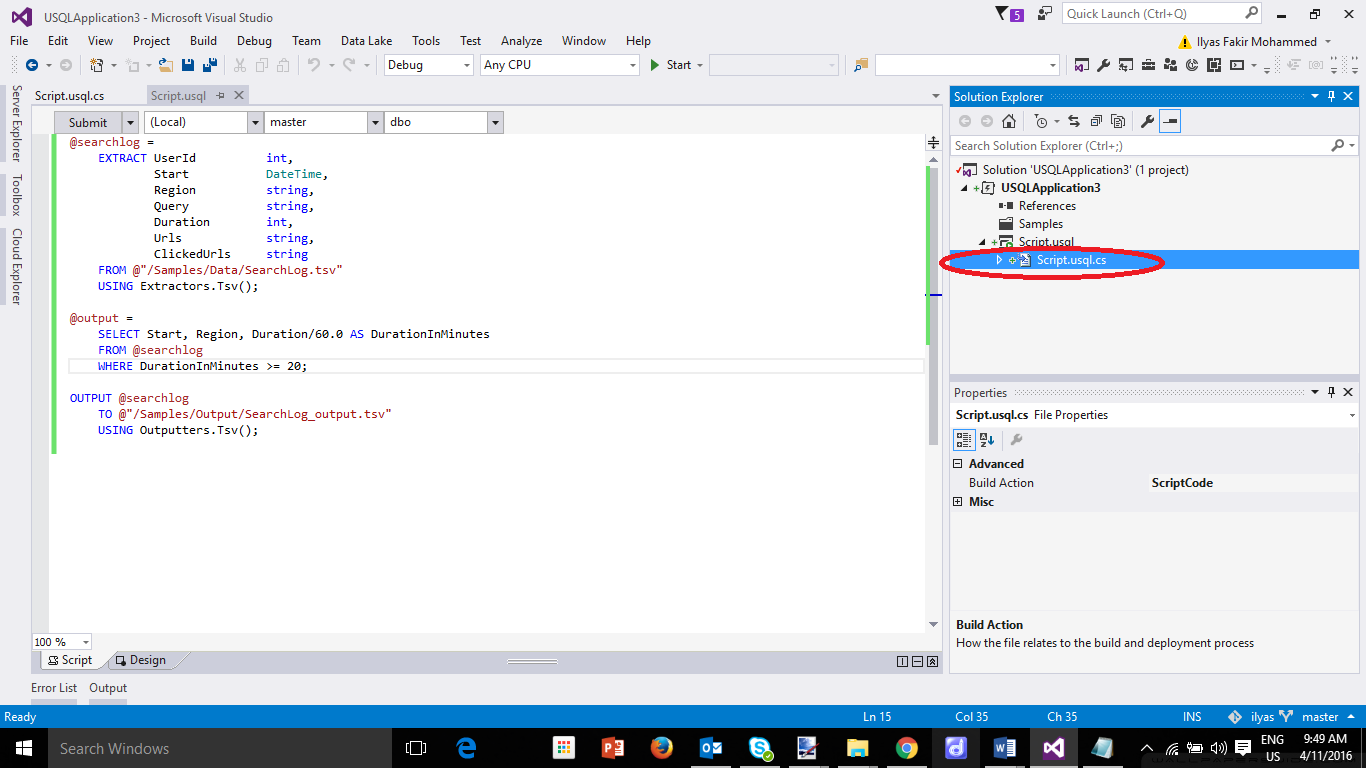Click the Submit button
Viewport: 1366px width, 768px height.
click(88, 121)
